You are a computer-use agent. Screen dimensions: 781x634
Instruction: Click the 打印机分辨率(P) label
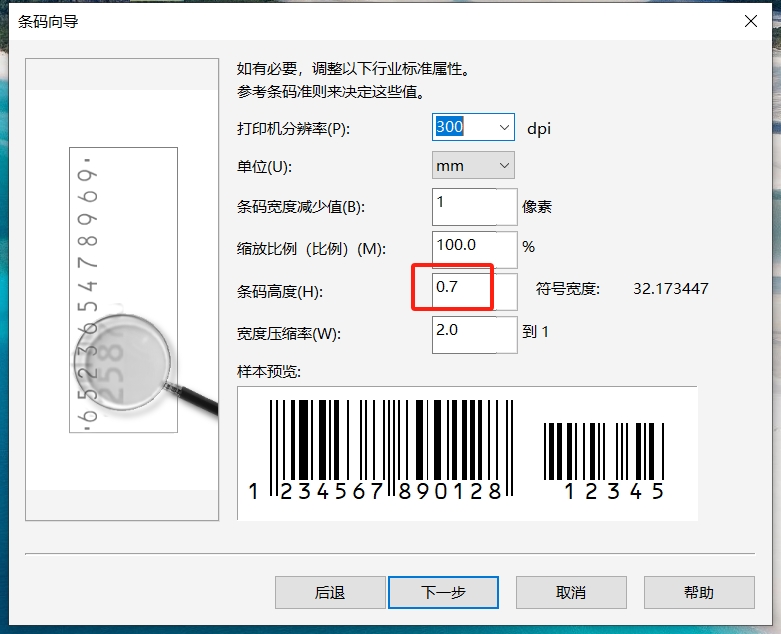(x=293, y=129)
